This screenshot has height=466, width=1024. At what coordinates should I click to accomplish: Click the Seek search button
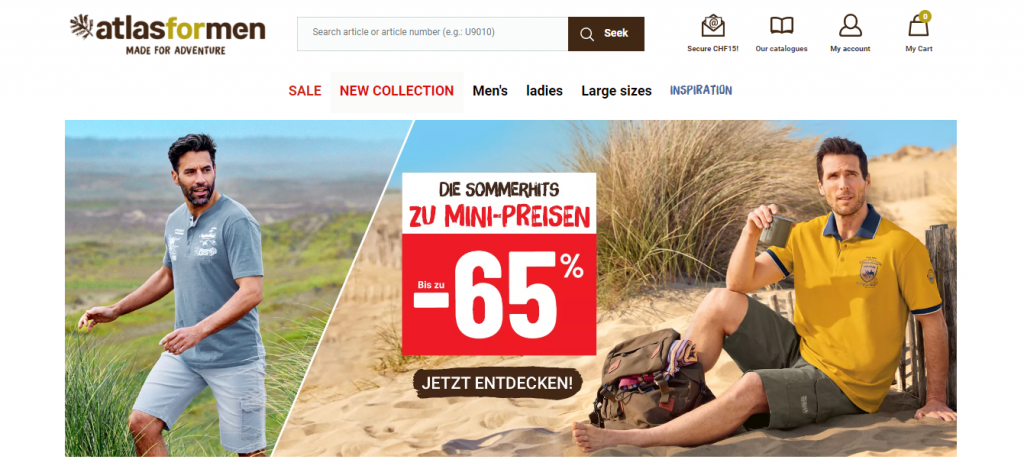[x=606, y=34]
